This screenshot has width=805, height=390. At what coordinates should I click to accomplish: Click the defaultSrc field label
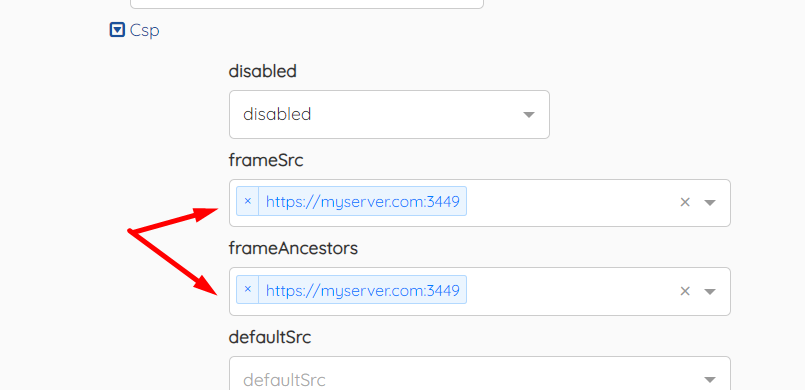270,338
